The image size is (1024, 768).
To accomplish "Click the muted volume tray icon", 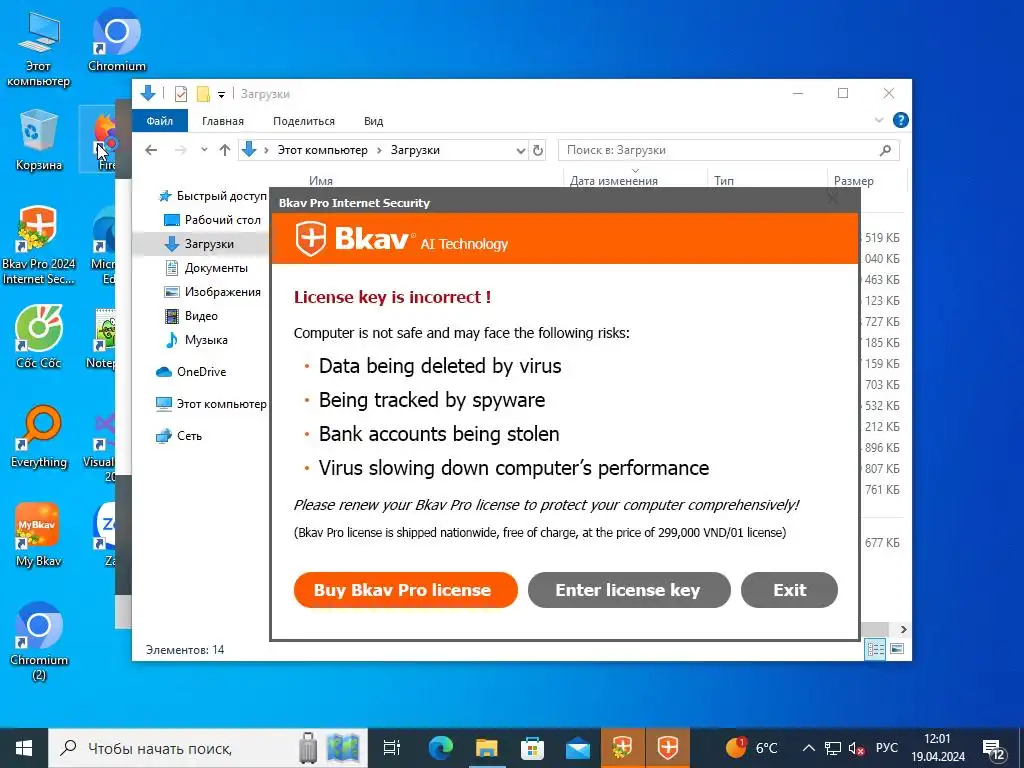I will click(x=856, y=748).
